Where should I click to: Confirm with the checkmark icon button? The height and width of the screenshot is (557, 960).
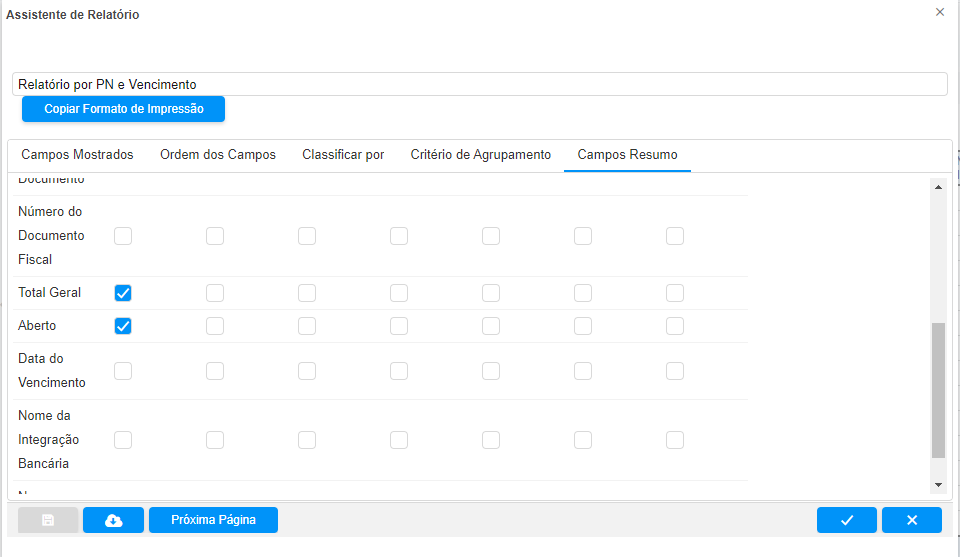click(846, 520)
